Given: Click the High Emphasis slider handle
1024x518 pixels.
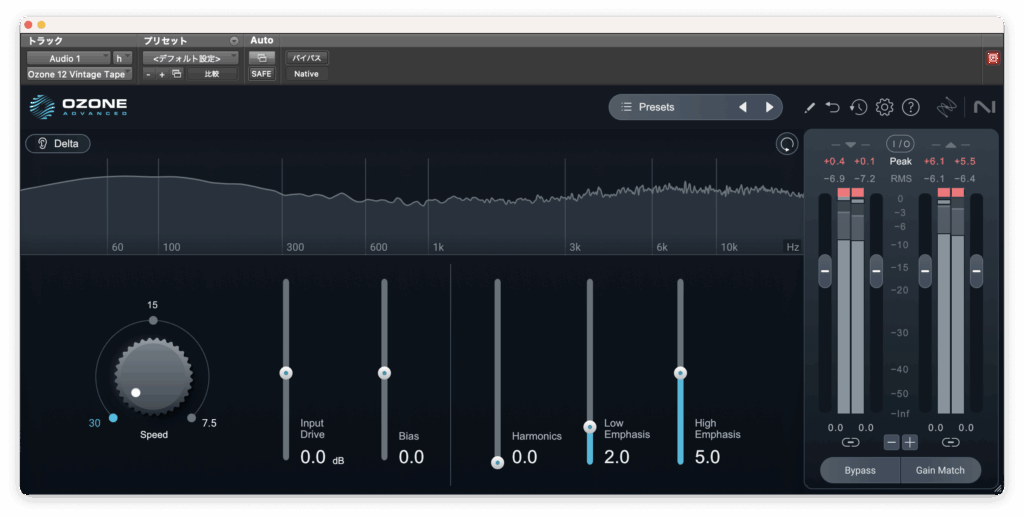Looking at the screenshot, I should (680, 373).
